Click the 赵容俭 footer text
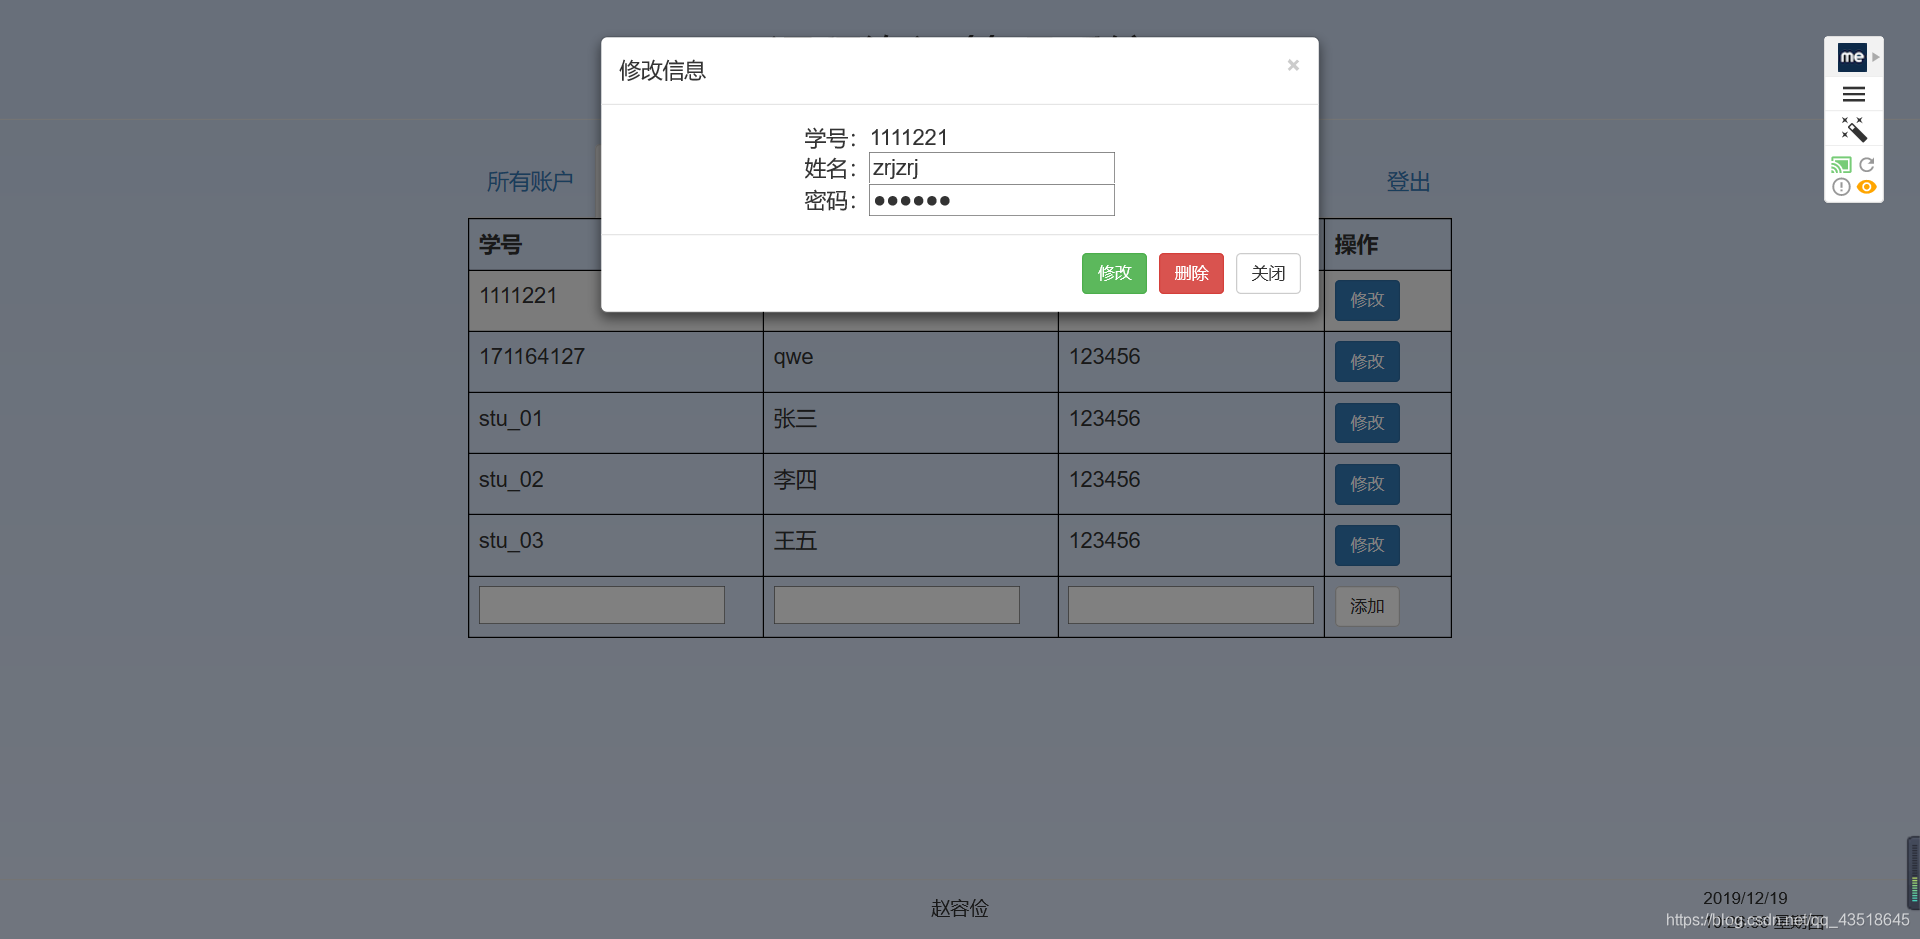 point(960,908)
